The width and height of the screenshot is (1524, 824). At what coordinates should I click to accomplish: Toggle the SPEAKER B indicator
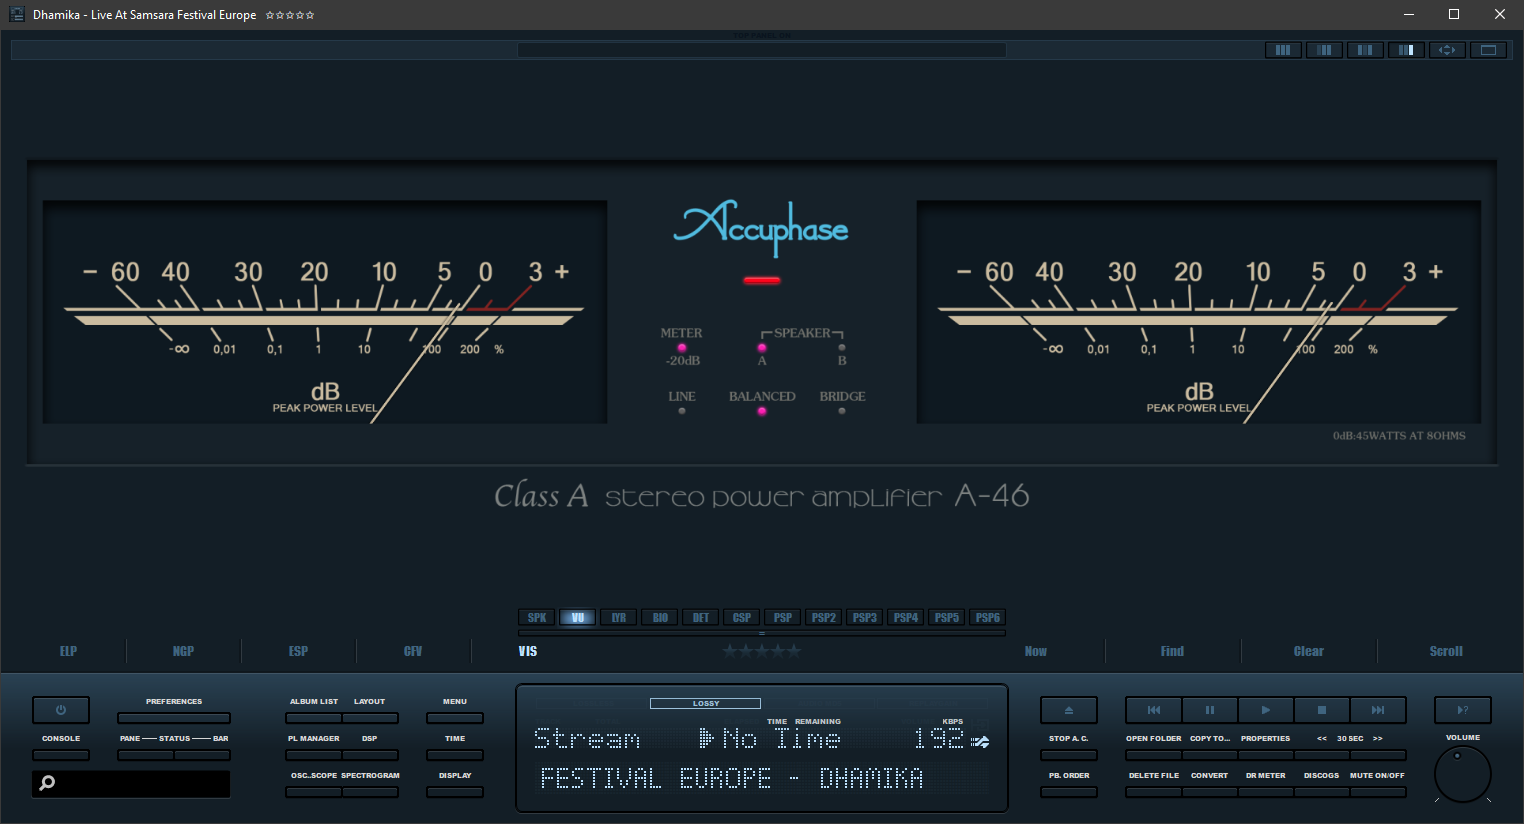click(x=842, y=348)
